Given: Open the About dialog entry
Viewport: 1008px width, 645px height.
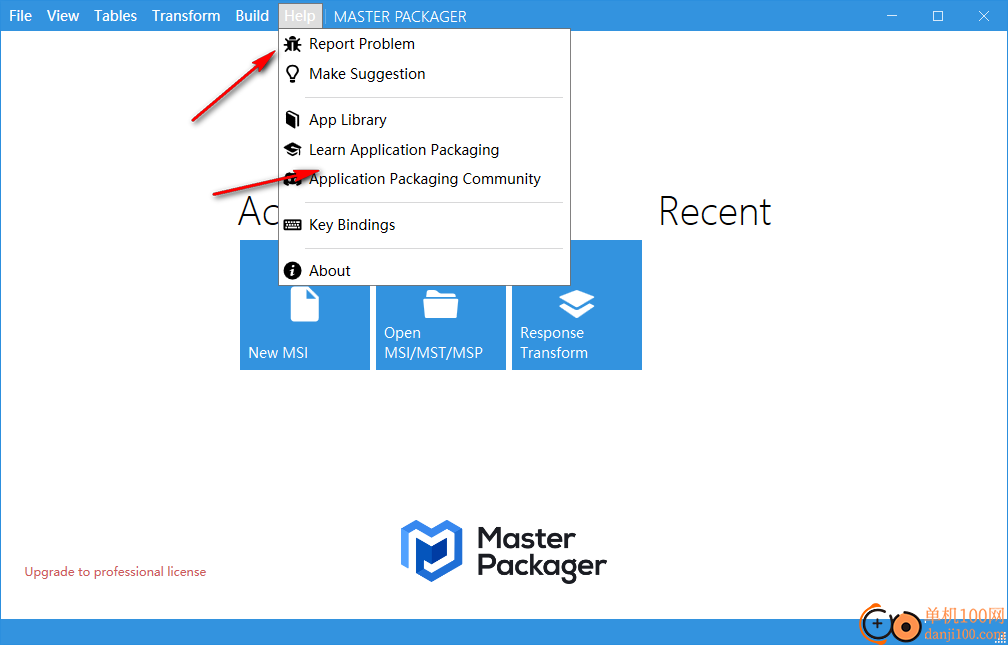Looking at the screenshot, I should [424, 271].
